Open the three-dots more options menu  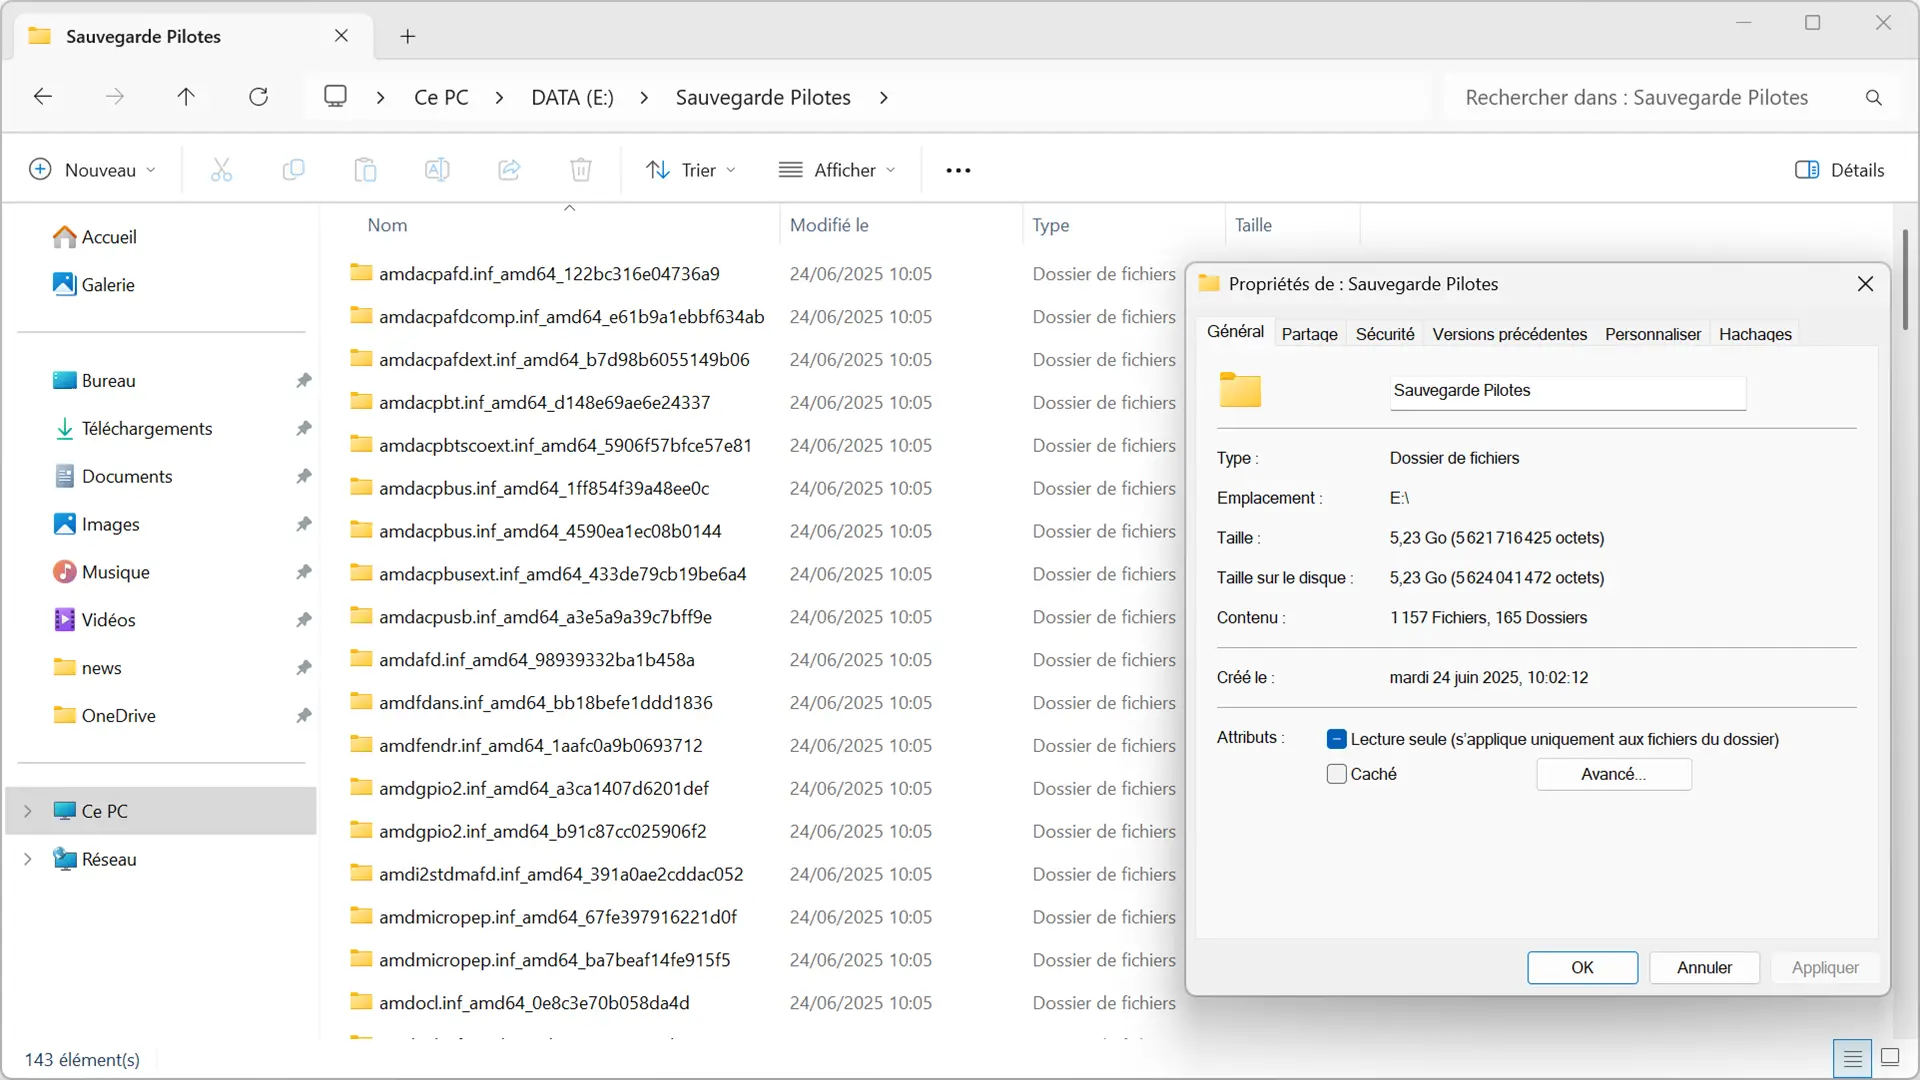(x=958, y=170)
